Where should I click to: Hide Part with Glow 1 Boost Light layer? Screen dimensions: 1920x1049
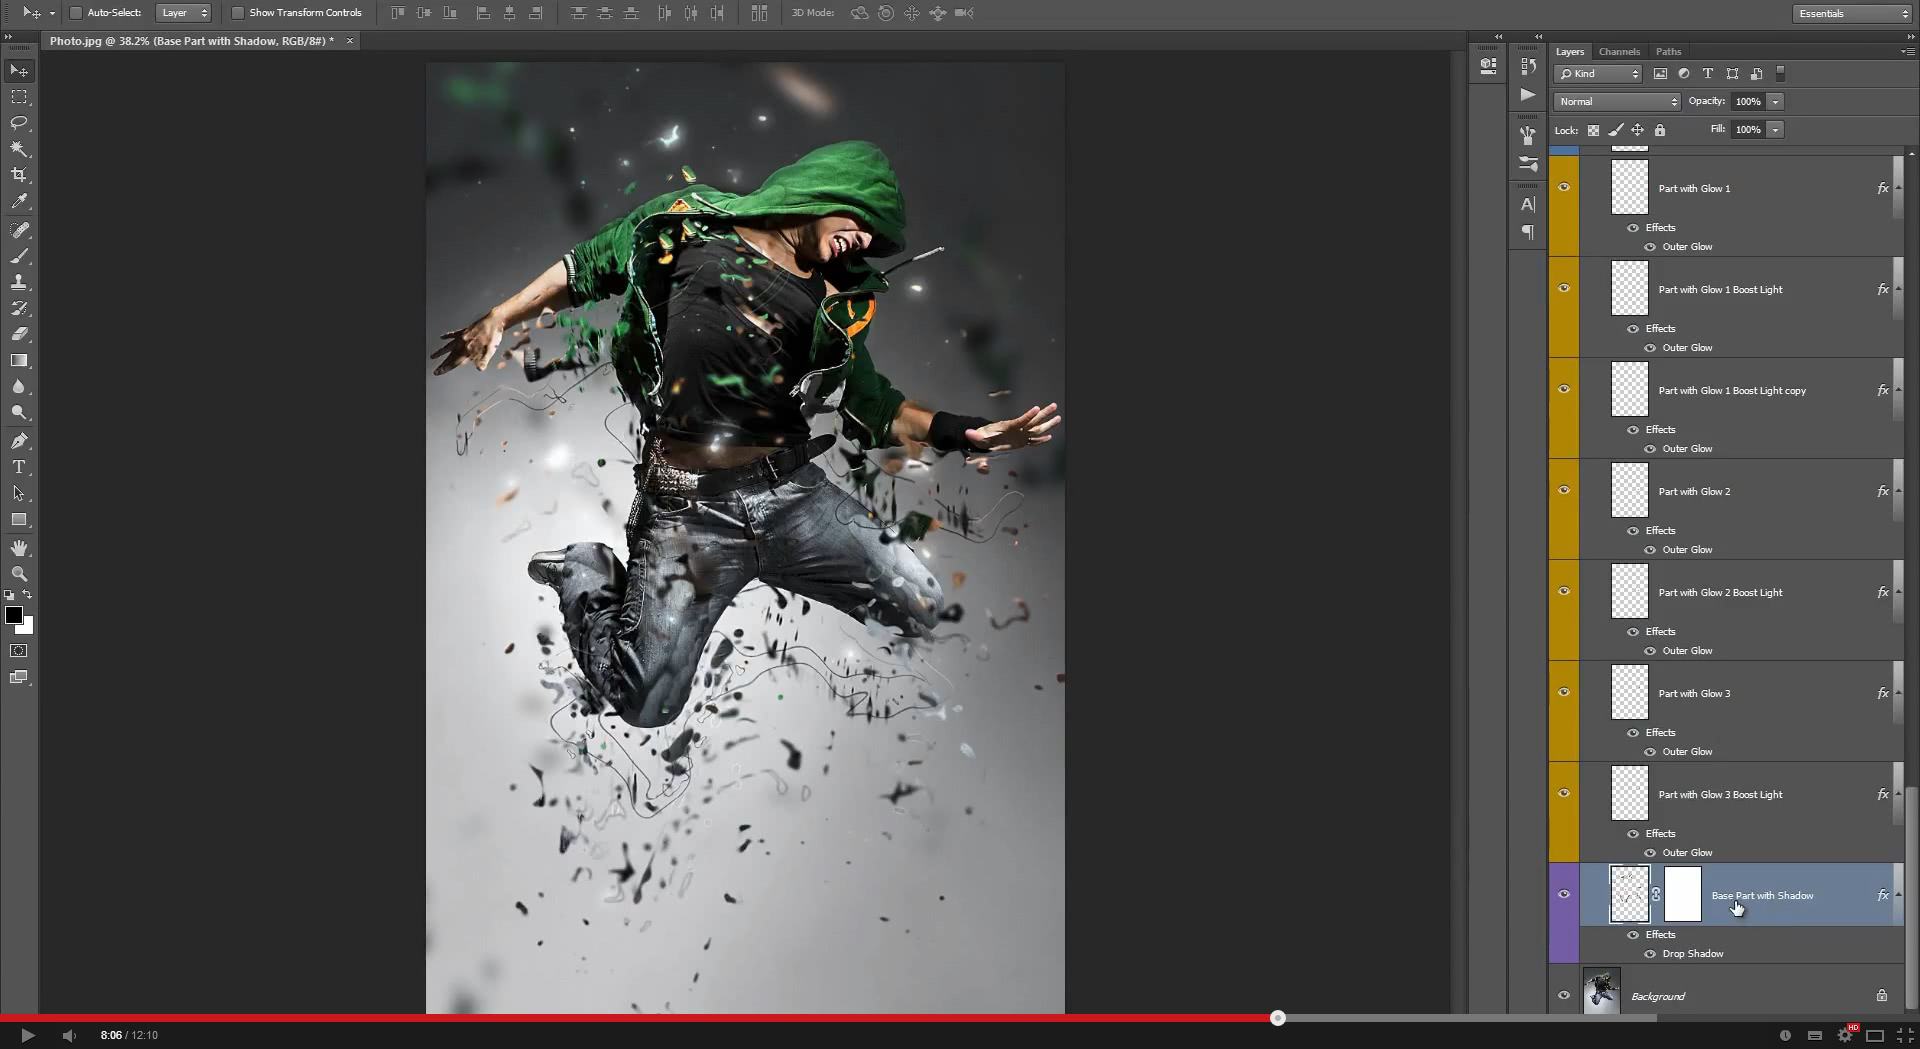(1564, 289)
